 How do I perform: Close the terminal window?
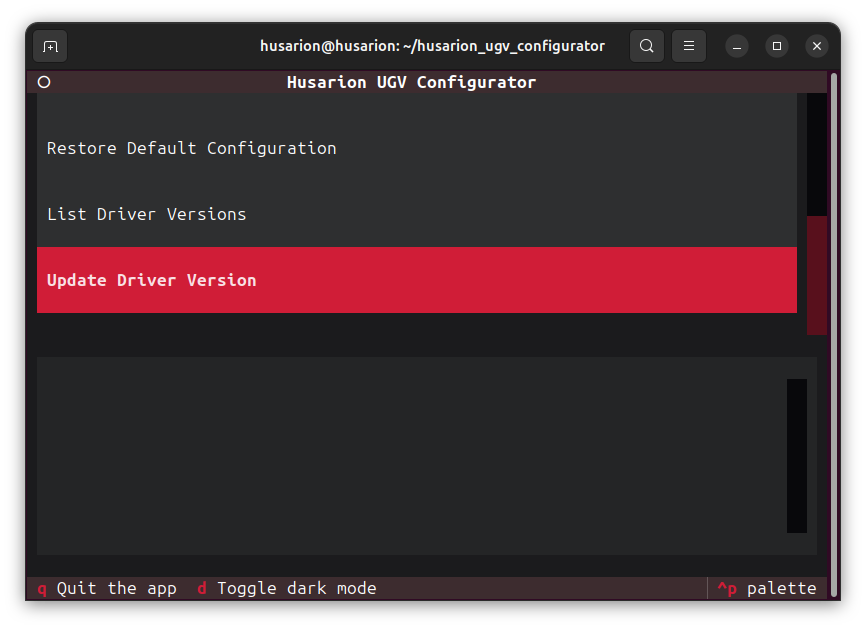tap(817, 46)
